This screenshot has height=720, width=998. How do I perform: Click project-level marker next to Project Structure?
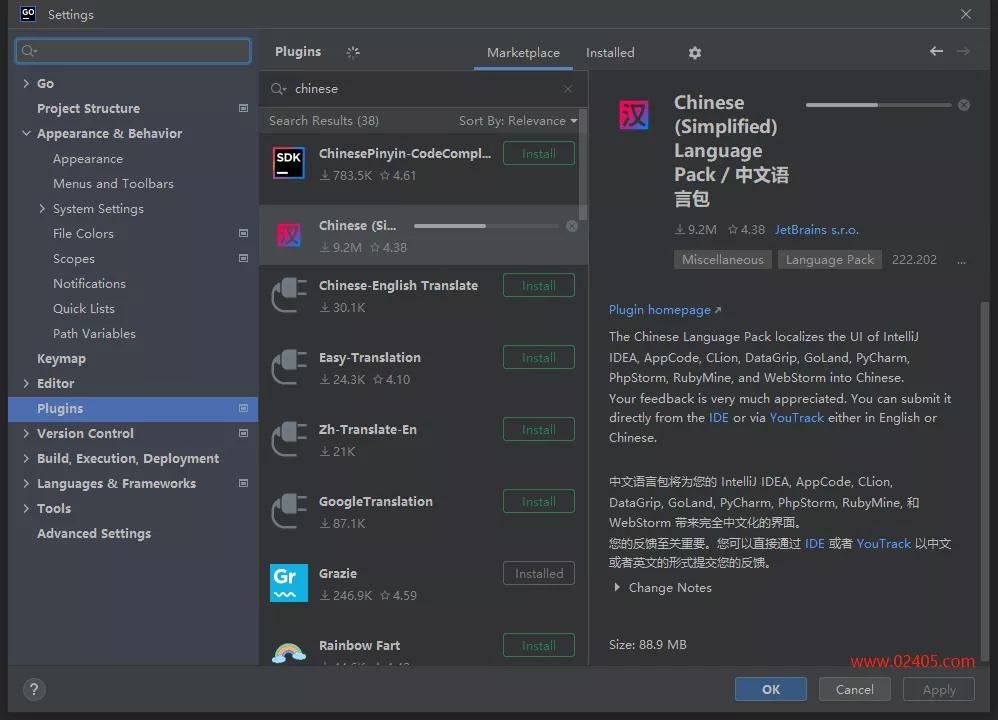pos(243,108)
